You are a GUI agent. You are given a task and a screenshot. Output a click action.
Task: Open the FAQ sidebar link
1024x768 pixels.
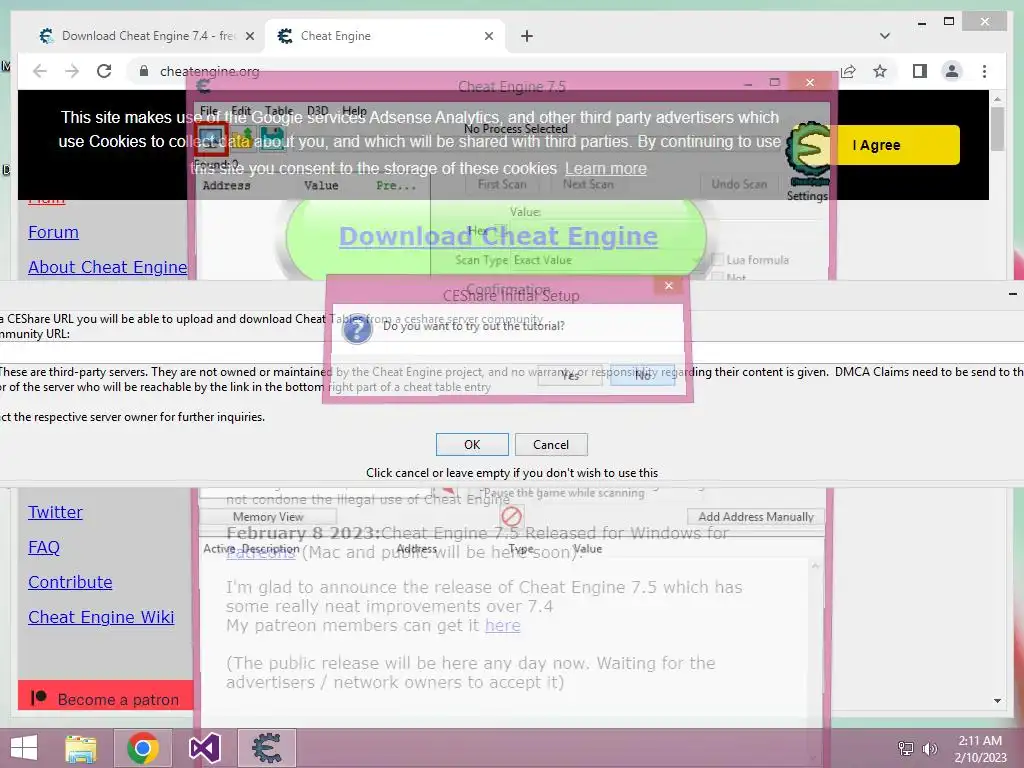[x=44, y=547]
